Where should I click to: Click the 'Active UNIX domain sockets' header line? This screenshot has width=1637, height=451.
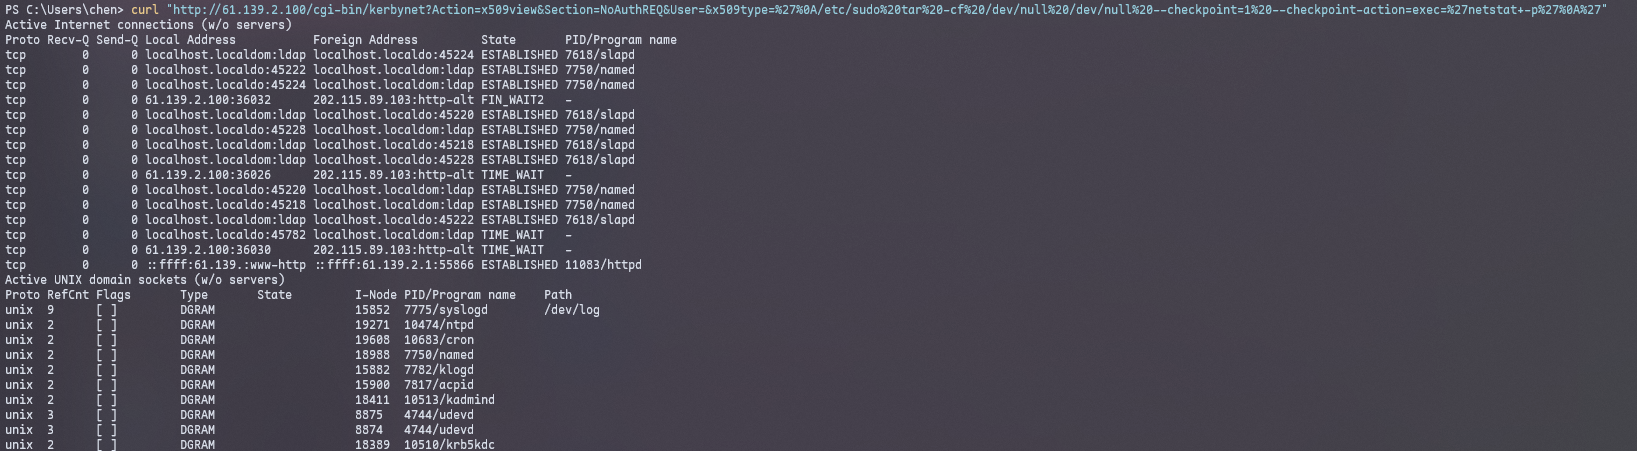(x=145, y=280)
